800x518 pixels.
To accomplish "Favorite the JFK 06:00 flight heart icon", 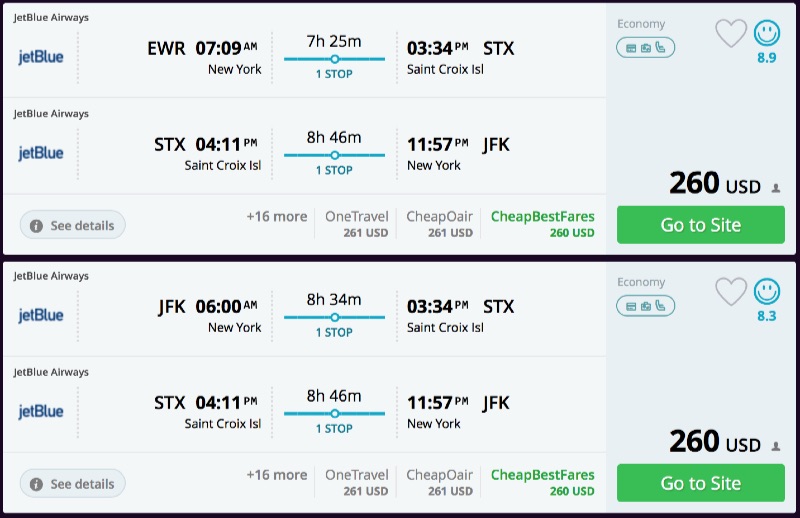I will 731,292.
